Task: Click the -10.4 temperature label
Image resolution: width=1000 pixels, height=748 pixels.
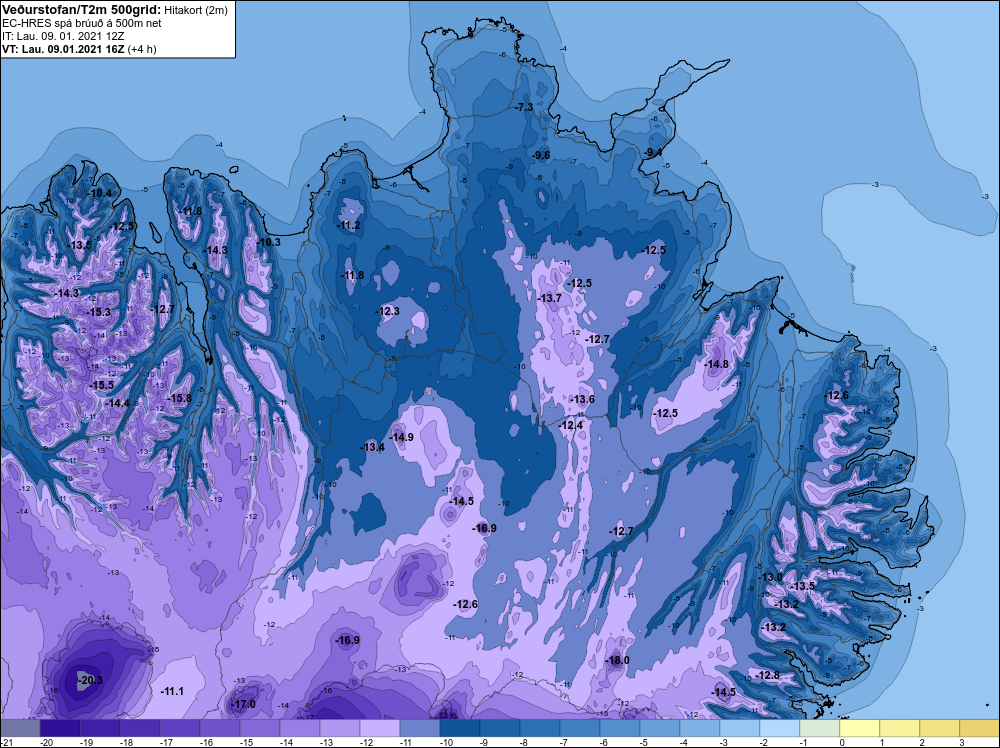Action: click(x=99, y=193)
